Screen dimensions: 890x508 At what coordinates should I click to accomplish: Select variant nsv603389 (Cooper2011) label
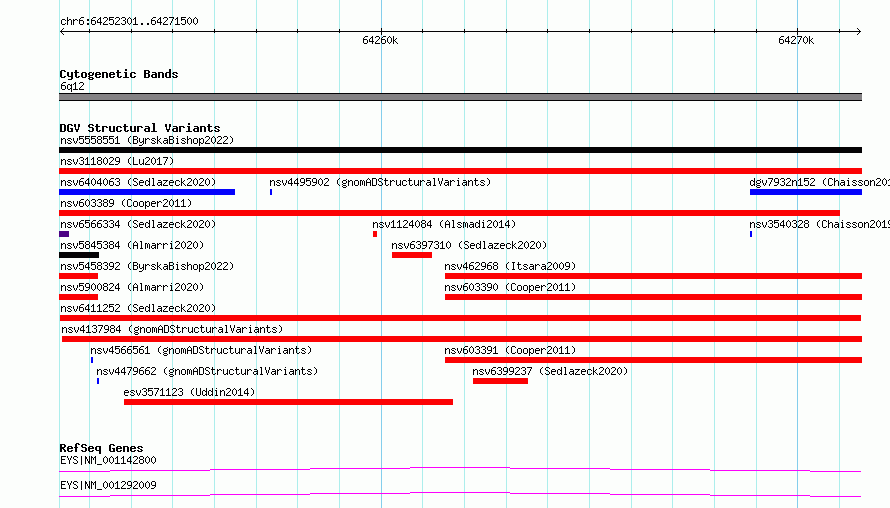126,203
